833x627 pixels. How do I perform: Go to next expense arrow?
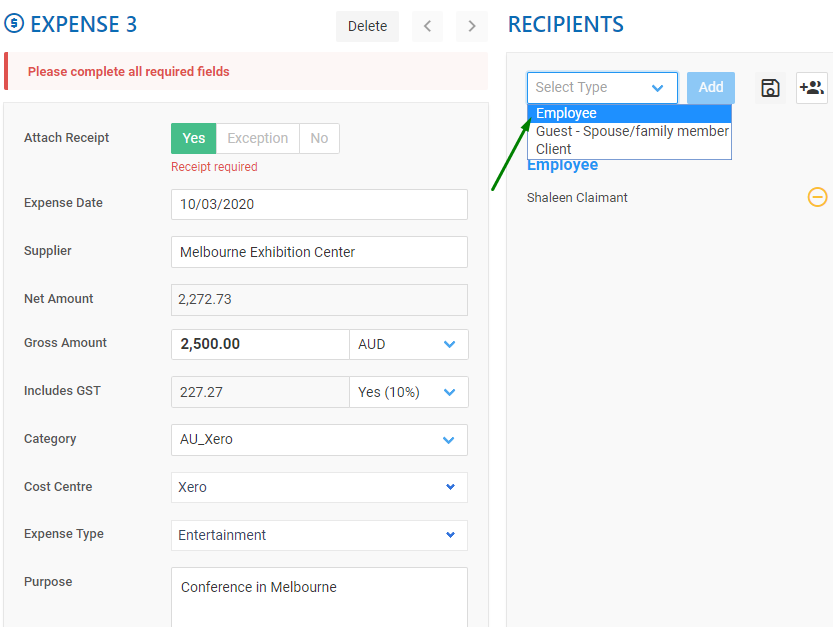(472, 26)
